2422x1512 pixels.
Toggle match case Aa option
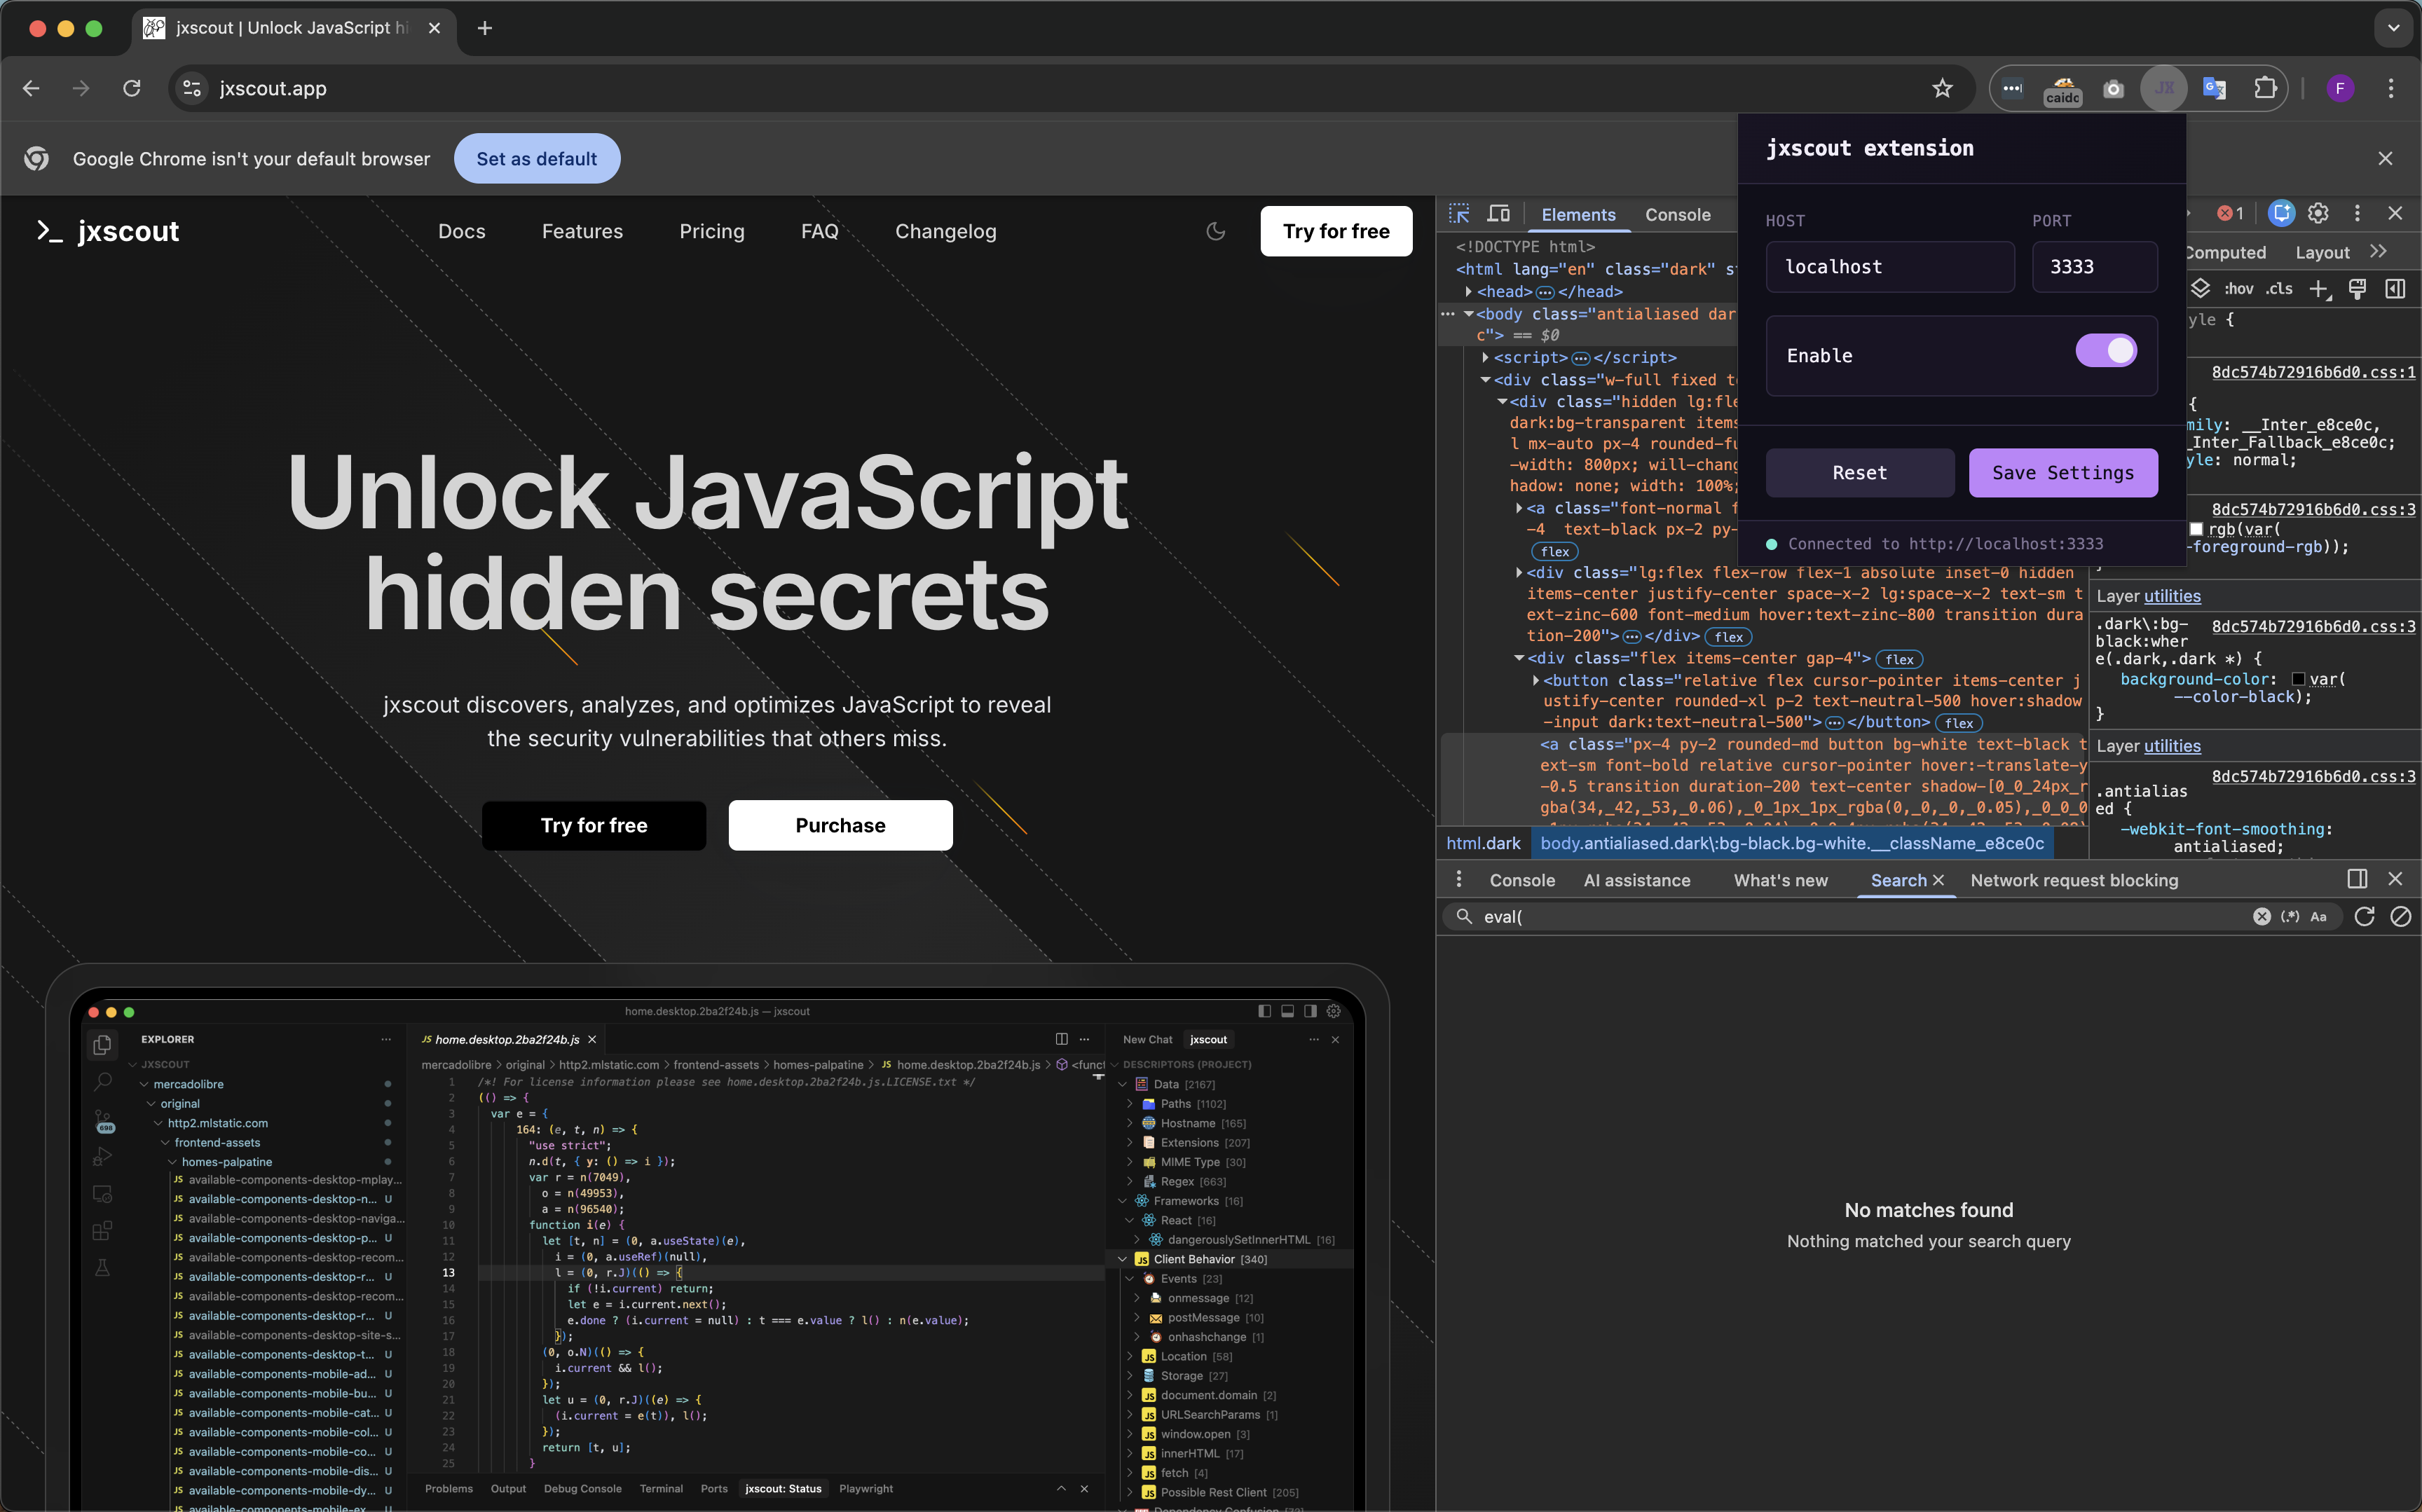pyautogui.click(x=2319, y=916)
